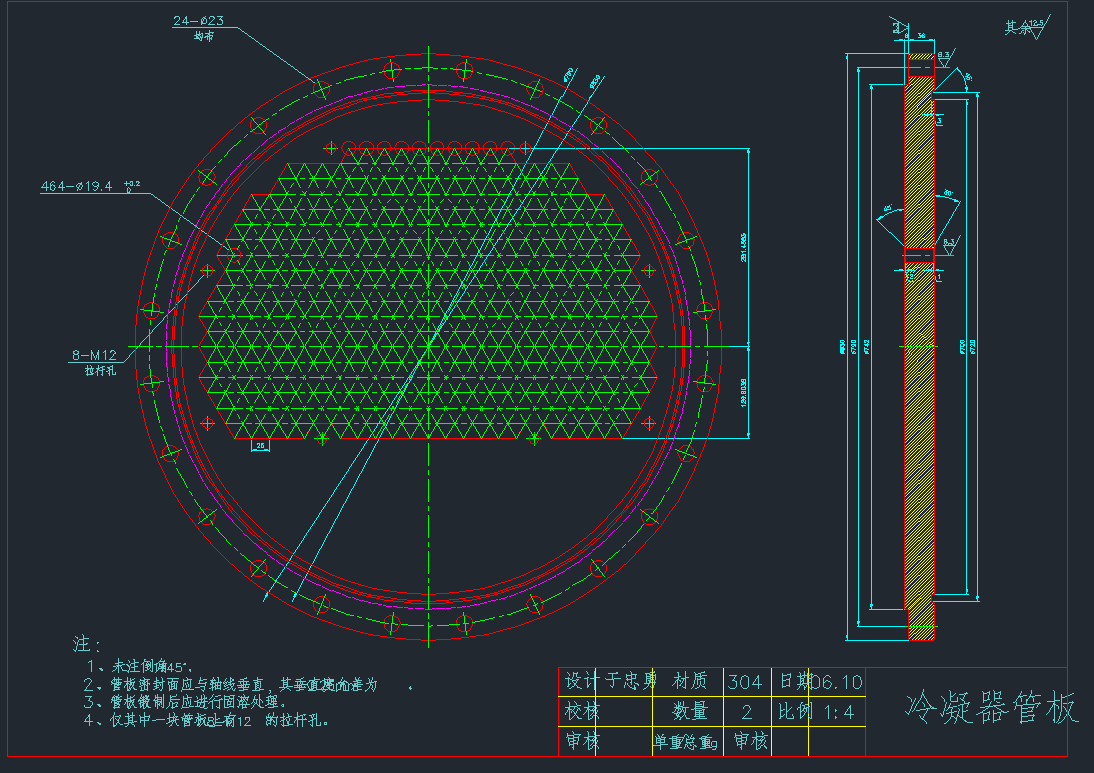Select the topmost bolt hole left of centerline
Image resolution: width=1094 pixels, height=773 pixels.
point(392,70)
